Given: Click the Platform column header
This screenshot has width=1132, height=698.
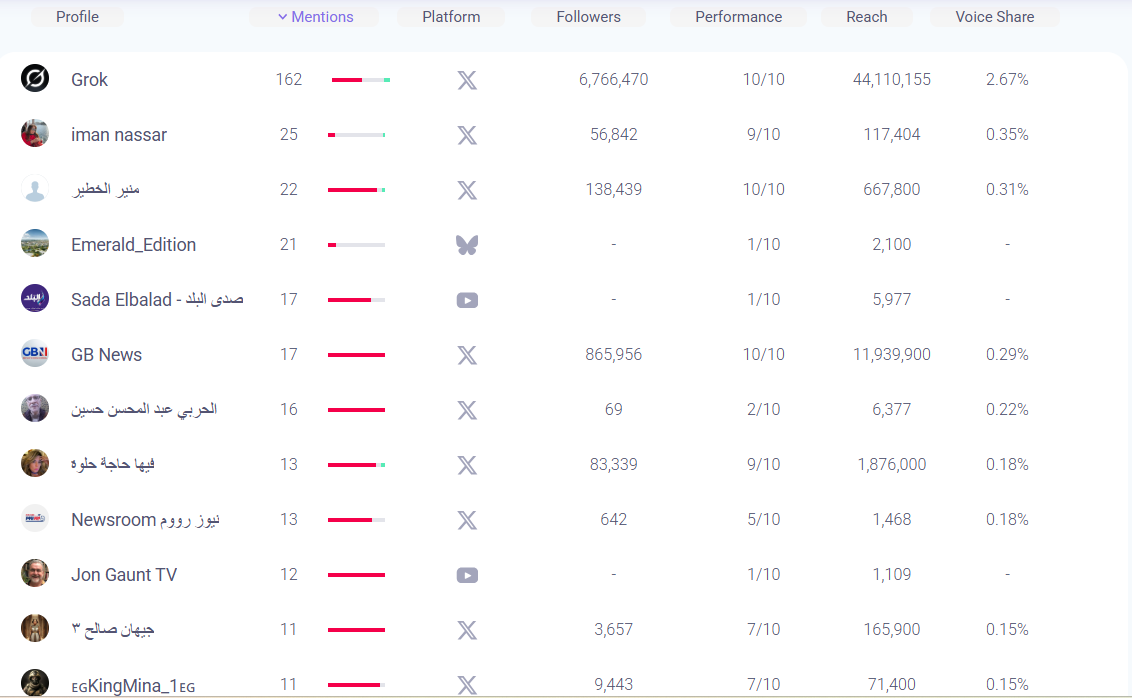Looking at the screenshot, I should point(451,17).
